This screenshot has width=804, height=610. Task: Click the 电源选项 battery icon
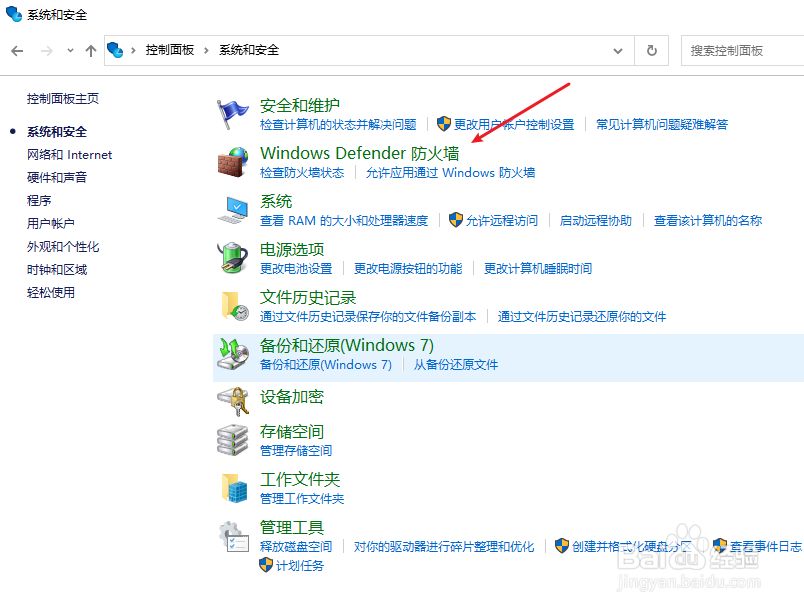tap(233, 257)
